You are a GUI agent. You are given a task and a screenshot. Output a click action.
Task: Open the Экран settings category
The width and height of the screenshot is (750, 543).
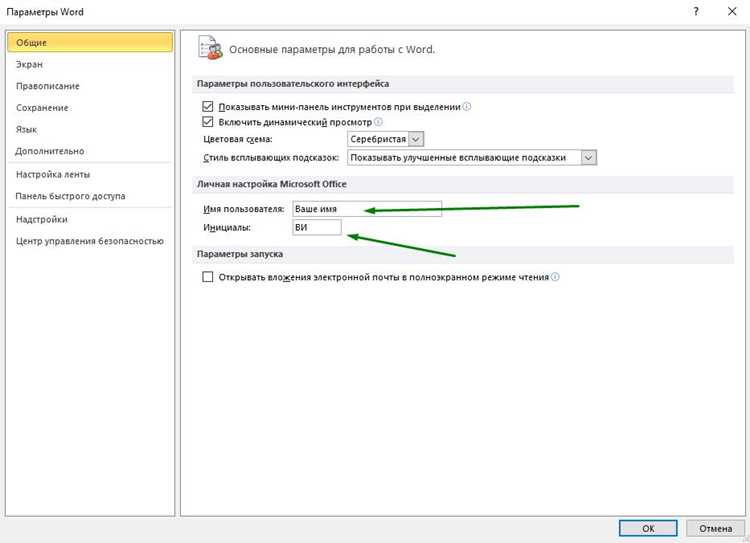(x=90, y=64)
